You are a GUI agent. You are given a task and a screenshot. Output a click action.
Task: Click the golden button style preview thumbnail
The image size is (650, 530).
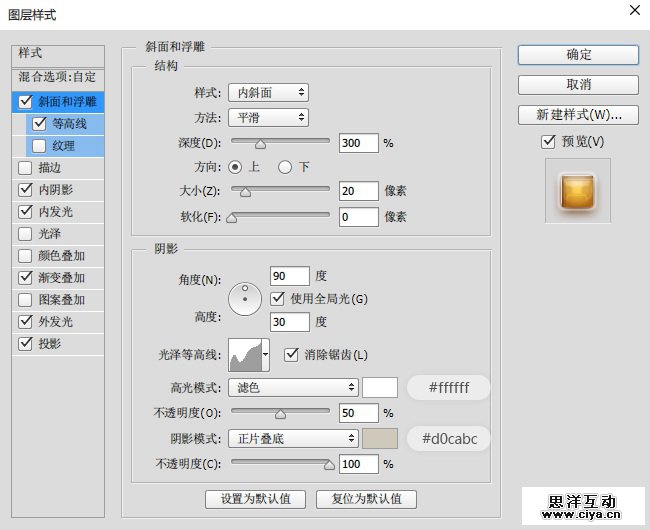tap(577, 191)
